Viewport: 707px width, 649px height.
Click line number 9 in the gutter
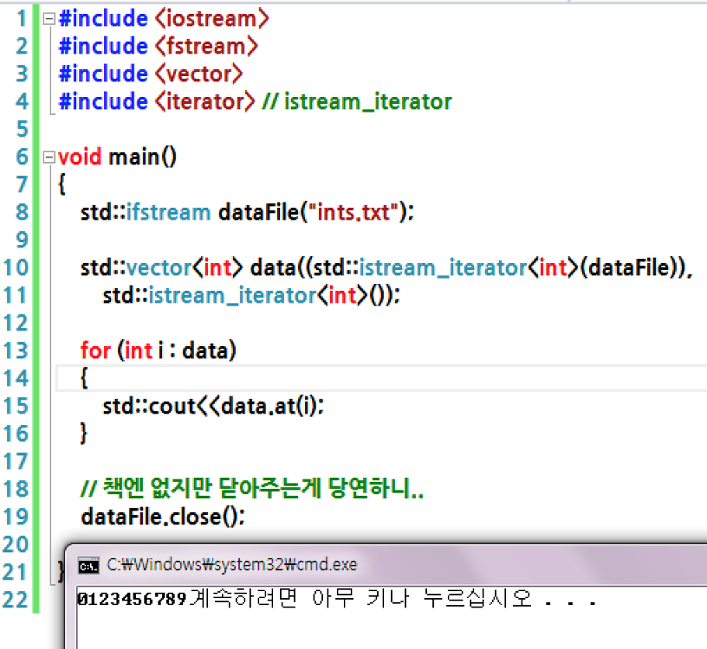(22, 240)
